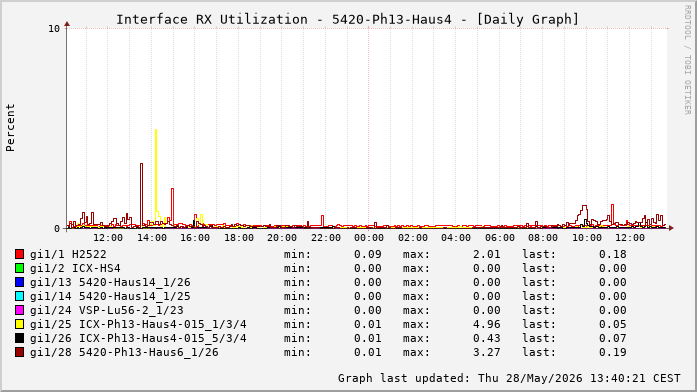Click the max value 4.96 for gi1/25
The image size is (697, 392).
pyautogui.click(x=487, y=324)
